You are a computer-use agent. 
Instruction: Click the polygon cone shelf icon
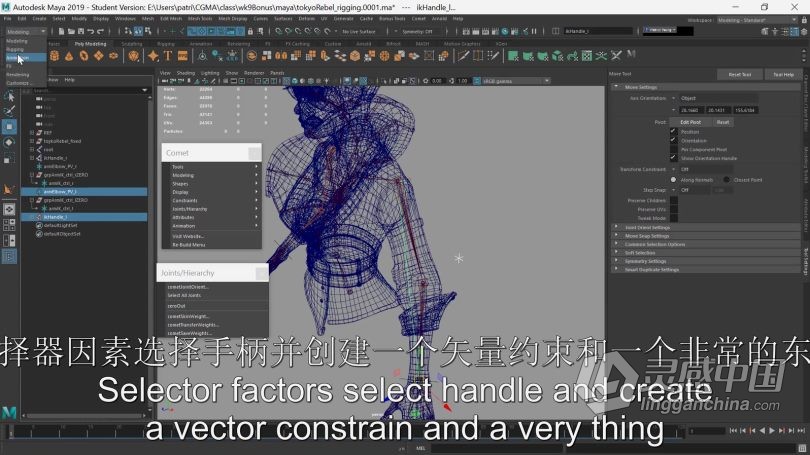(x=69, y=56)
